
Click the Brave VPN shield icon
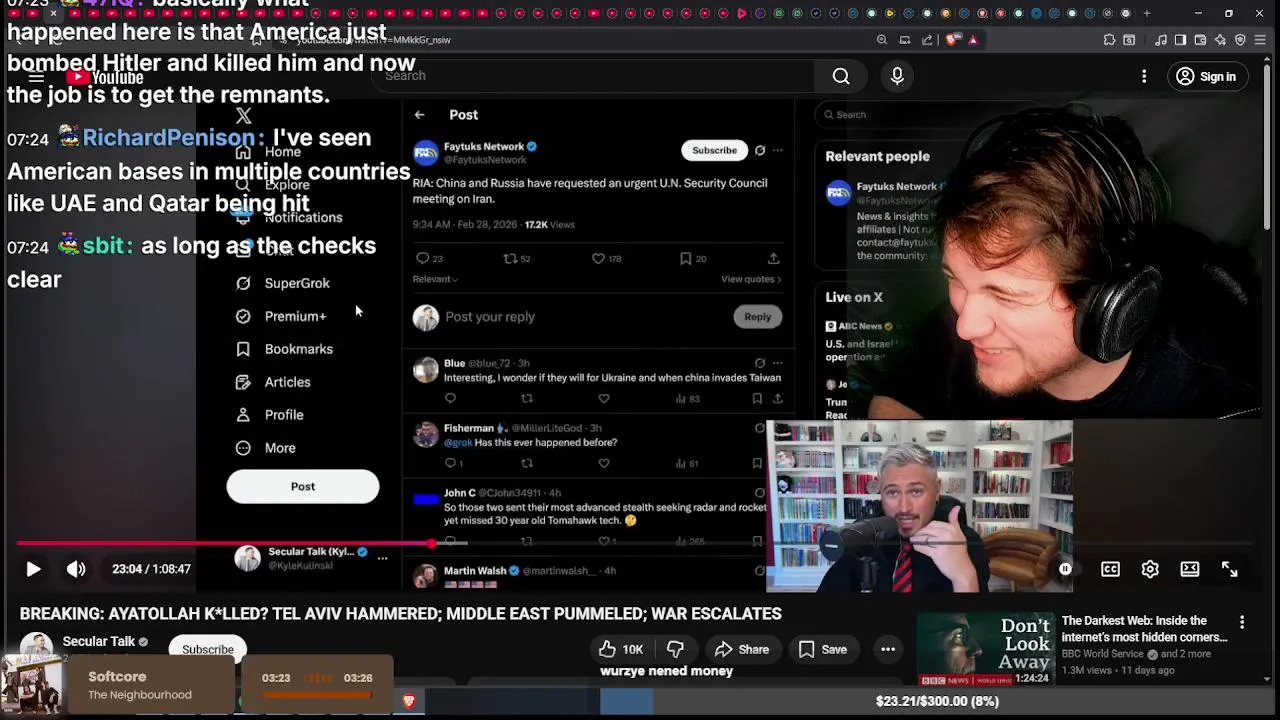(1240, 40)
